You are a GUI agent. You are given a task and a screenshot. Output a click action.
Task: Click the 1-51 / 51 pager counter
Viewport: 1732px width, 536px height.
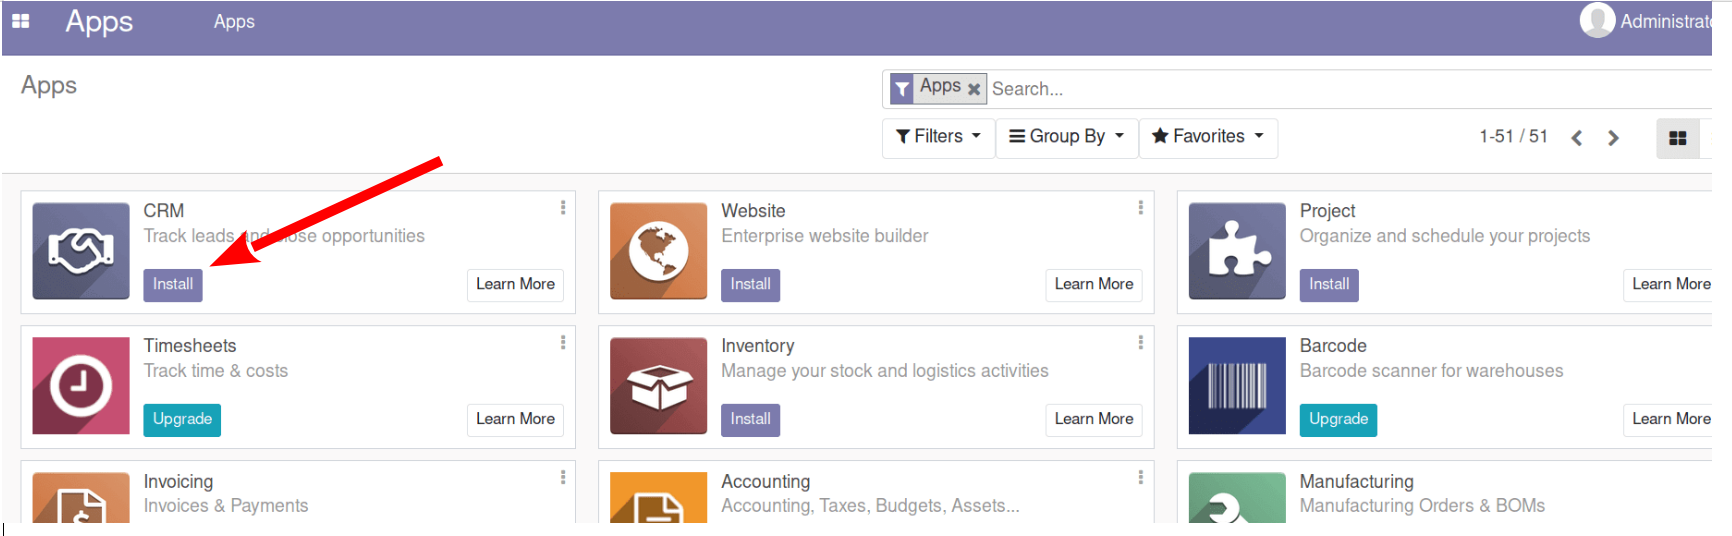(x=1513, y=137)
